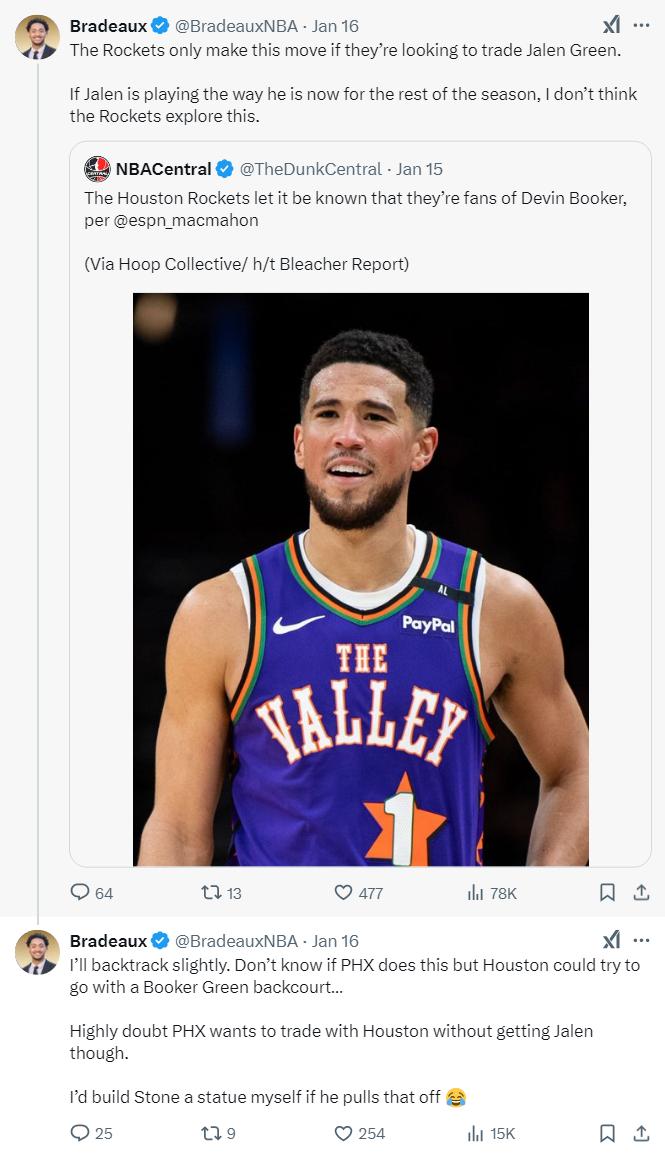
Task: Repost the tweet with 9 reposts
Action: (x=211, y=1133)
